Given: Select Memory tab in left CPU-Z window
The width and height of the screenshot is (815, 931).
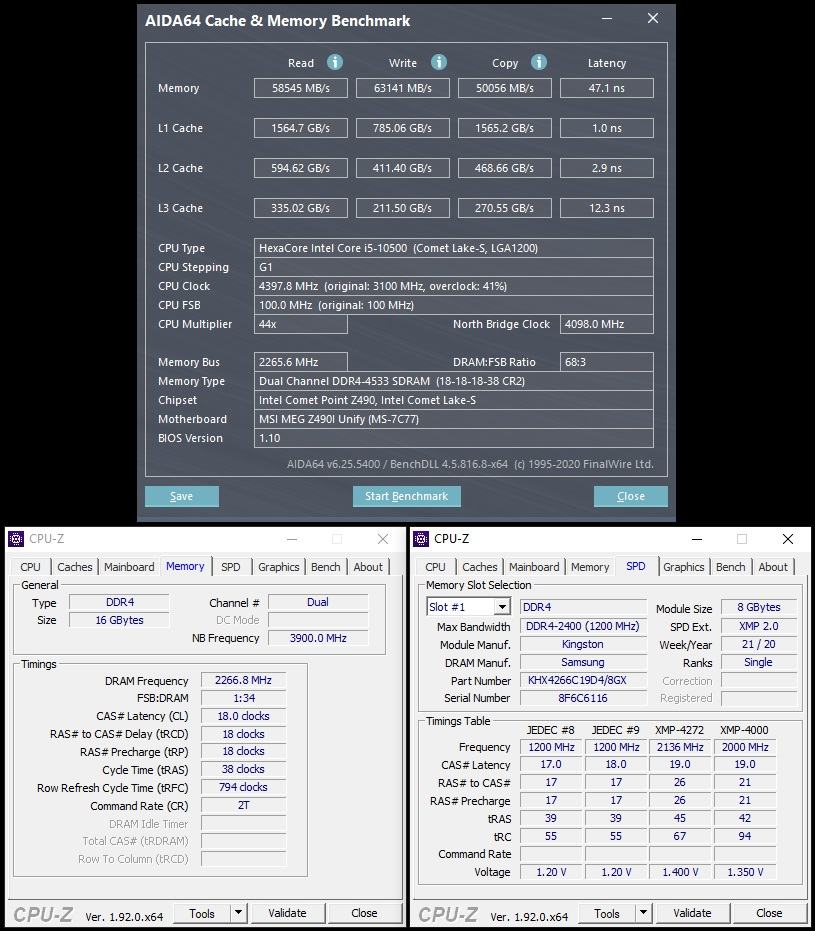Looking at the screenshot, I should [x=185, y=566].
